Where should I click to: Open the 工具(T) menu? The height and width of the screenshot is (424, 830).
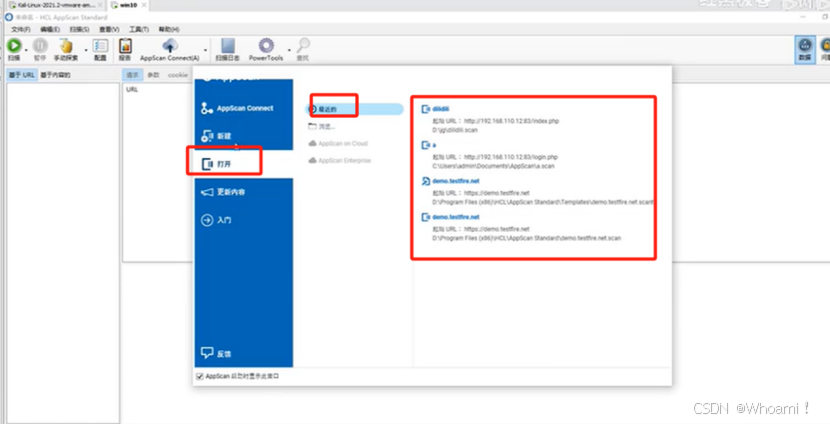(139, 29)
